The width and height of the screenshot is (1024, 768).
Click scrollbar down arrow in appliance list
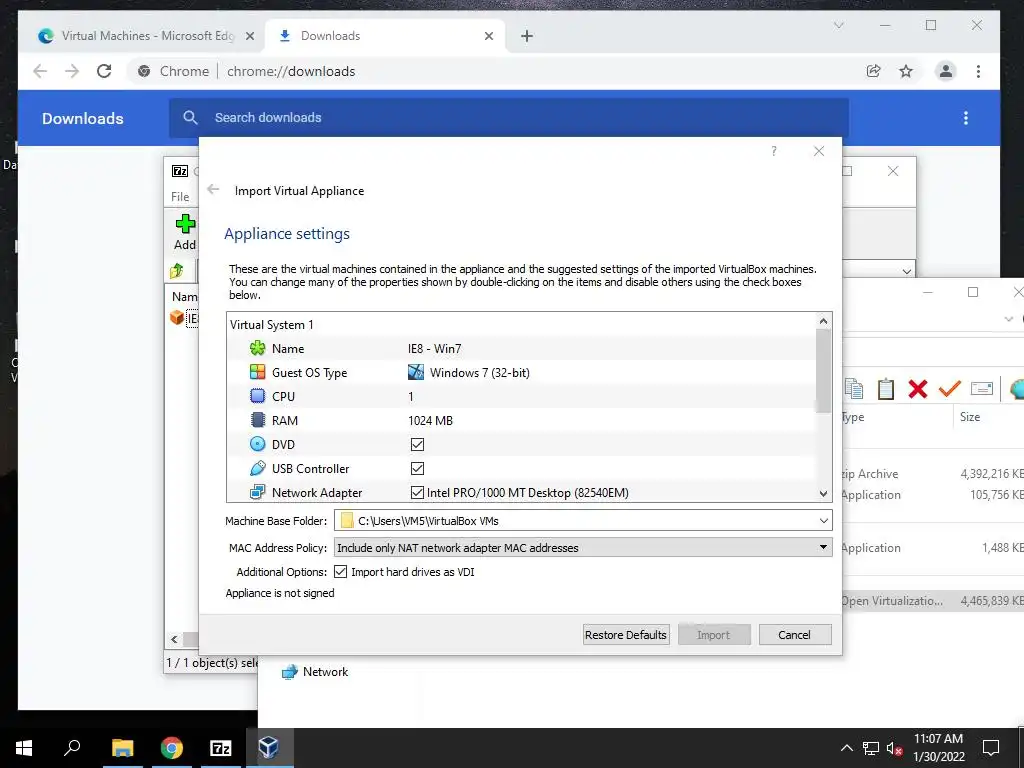coord(824,494)
